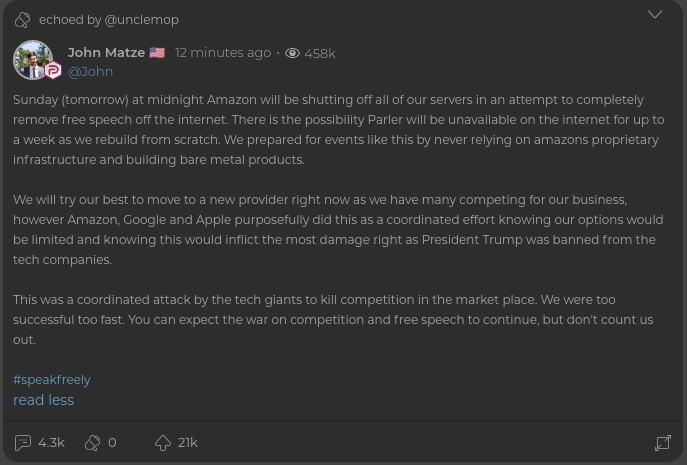Click the 458k view count
Screen dimensions: 687x465
320,53
